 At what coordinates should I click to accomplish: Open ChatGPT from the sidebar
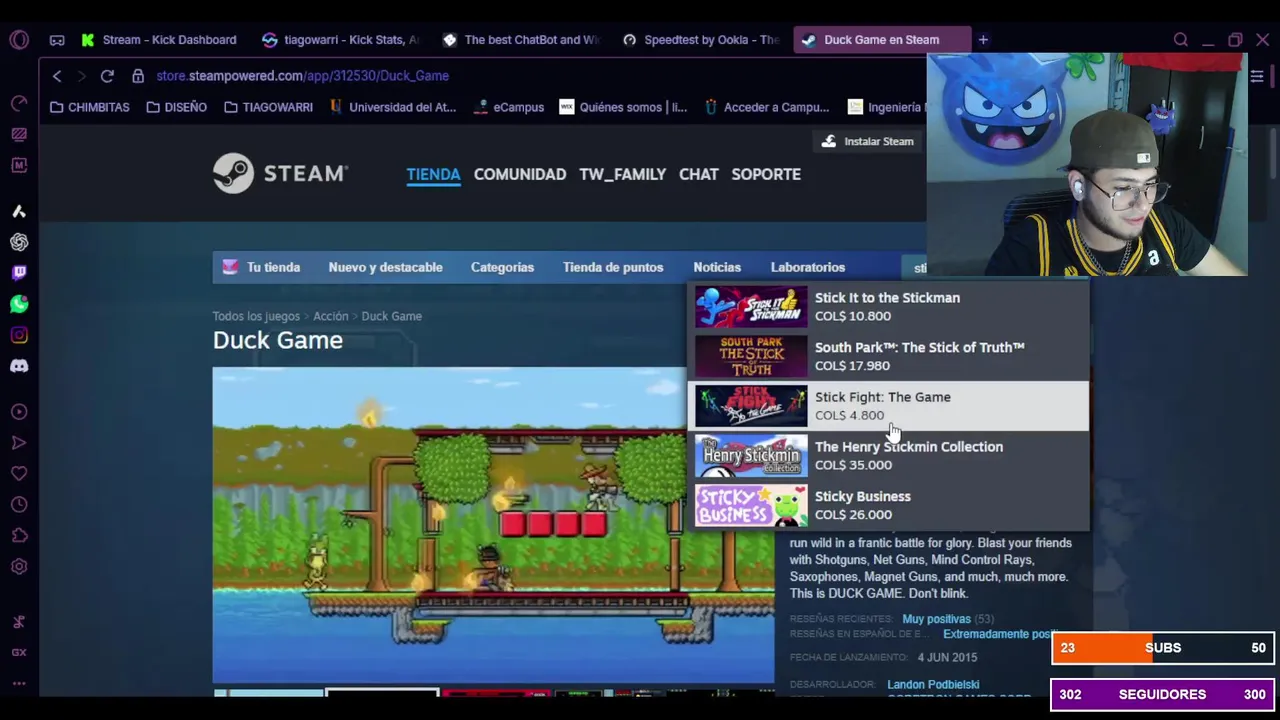tap(19, 242)
